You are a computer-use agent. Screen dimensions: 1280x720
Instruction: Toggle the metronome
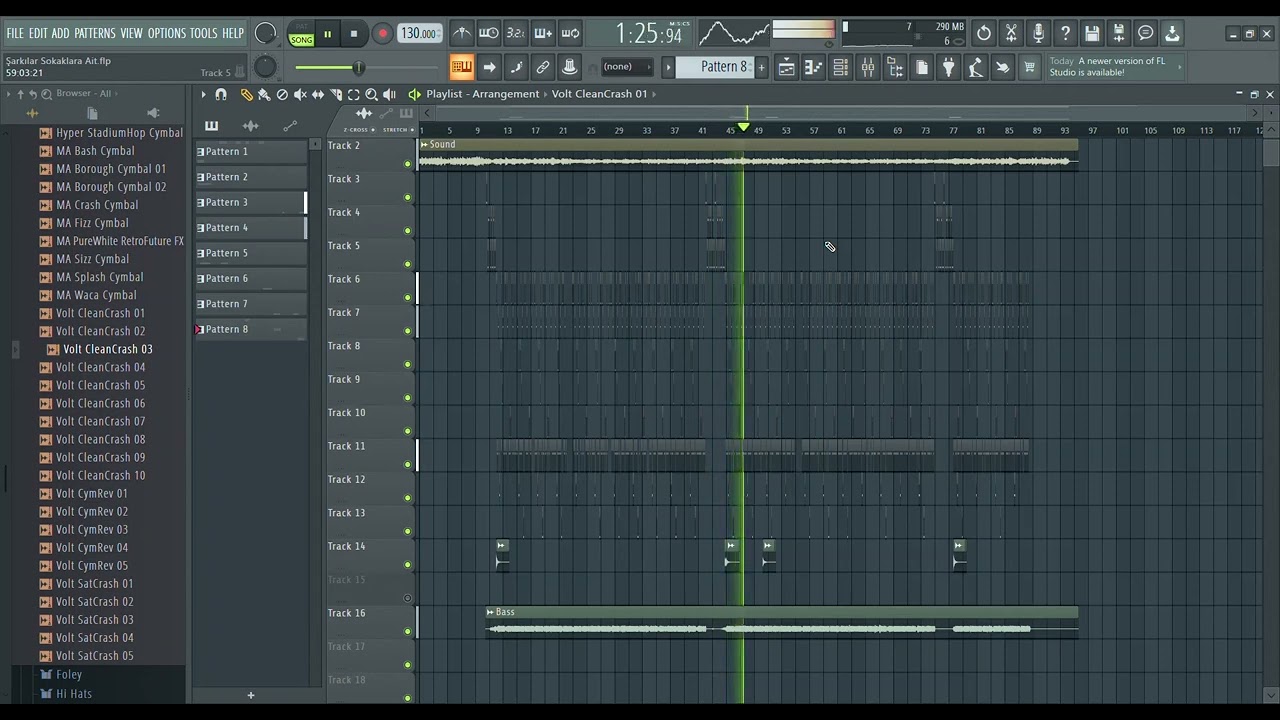[x=461, y=33]
